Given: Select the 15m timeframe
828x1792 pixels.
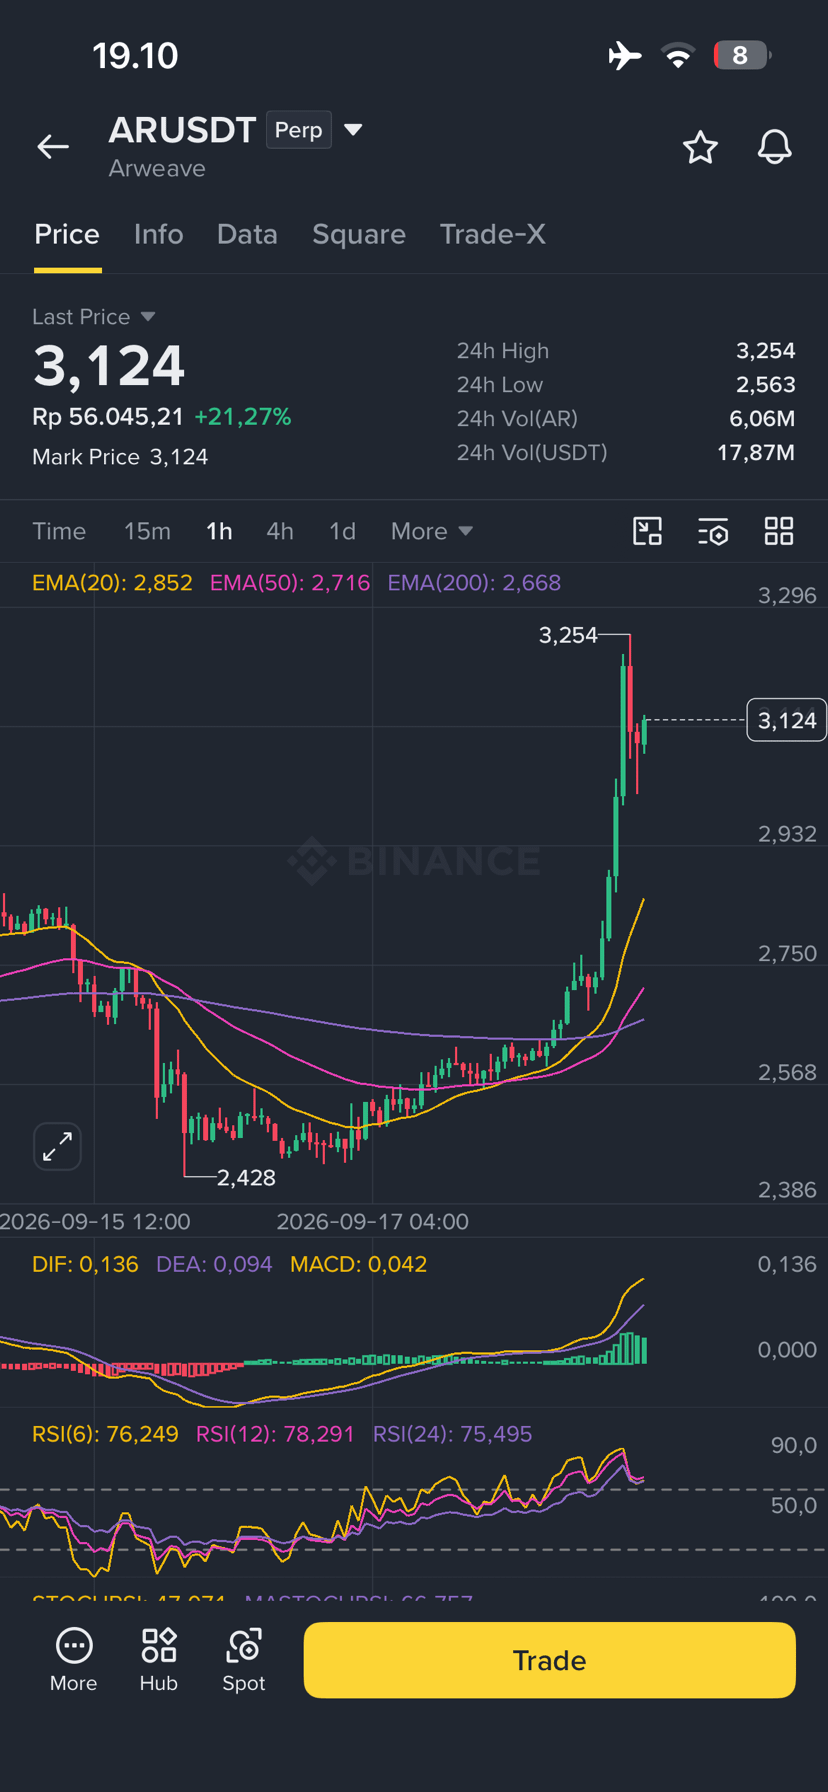Looking at the screenshot, I should (147, 531).
